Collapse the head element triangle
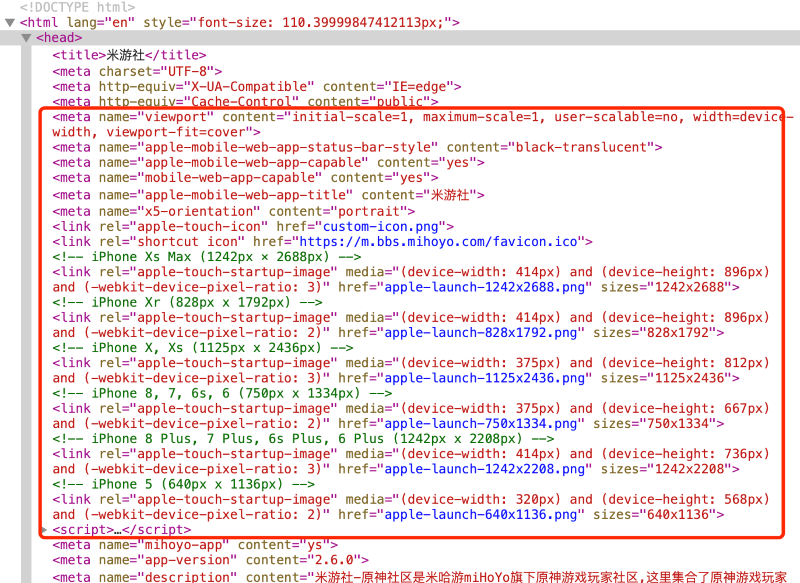The width and height of the screenshot is (800, 583). click(x=26, y=38)
